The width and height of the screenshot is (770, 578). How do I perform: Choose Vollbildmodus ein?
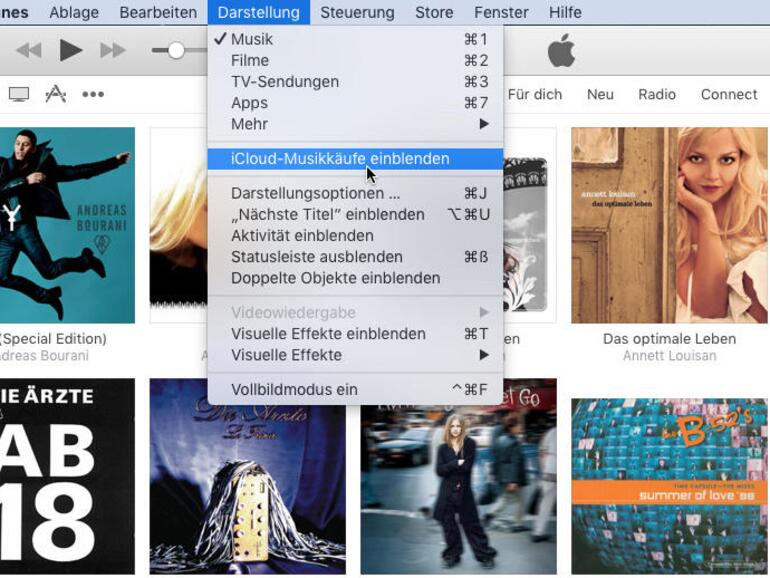pyautogui.click(x=356, y=389)
